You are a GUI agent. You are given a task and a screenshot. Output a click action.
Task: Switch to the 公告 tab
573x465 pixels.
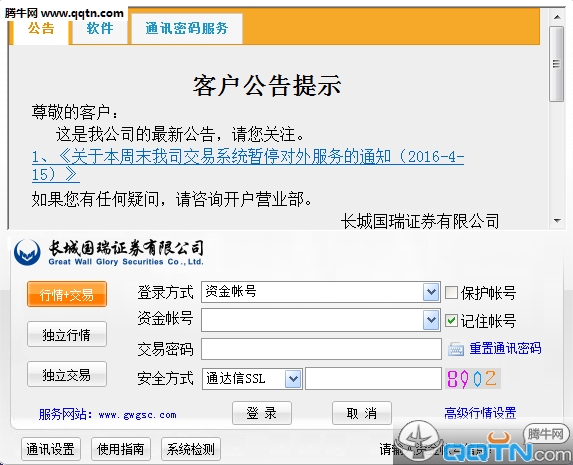tap(41, 29)
